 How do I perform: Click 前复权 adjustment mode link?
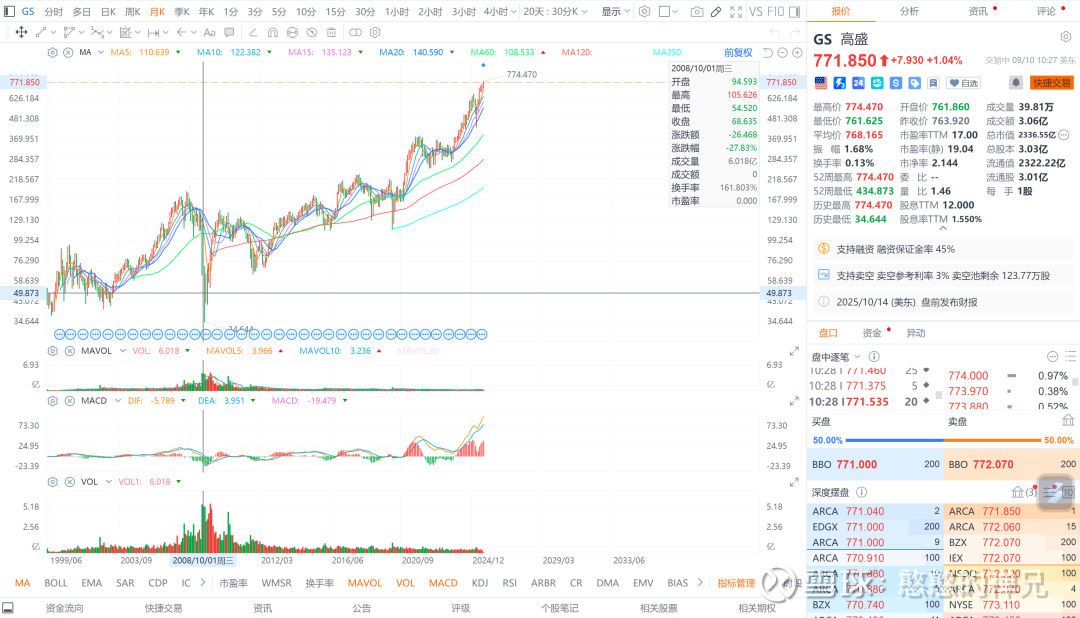pos(738,52)
